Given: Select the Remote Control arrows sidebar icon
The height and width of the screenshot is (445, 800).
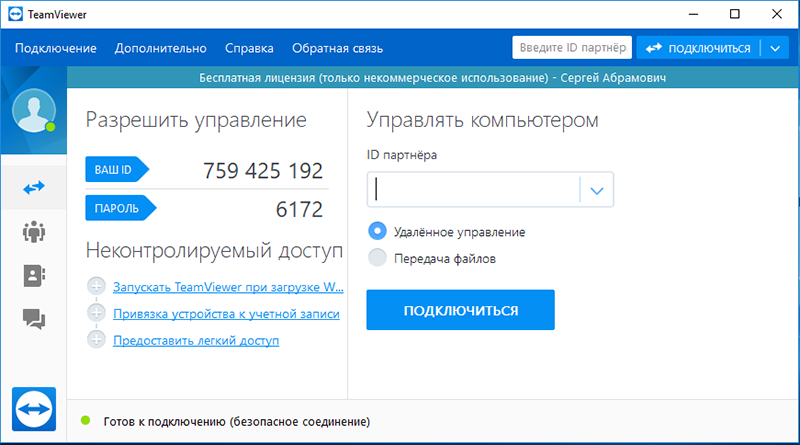Looking at the screenshot, I should [x=34, y=188].
